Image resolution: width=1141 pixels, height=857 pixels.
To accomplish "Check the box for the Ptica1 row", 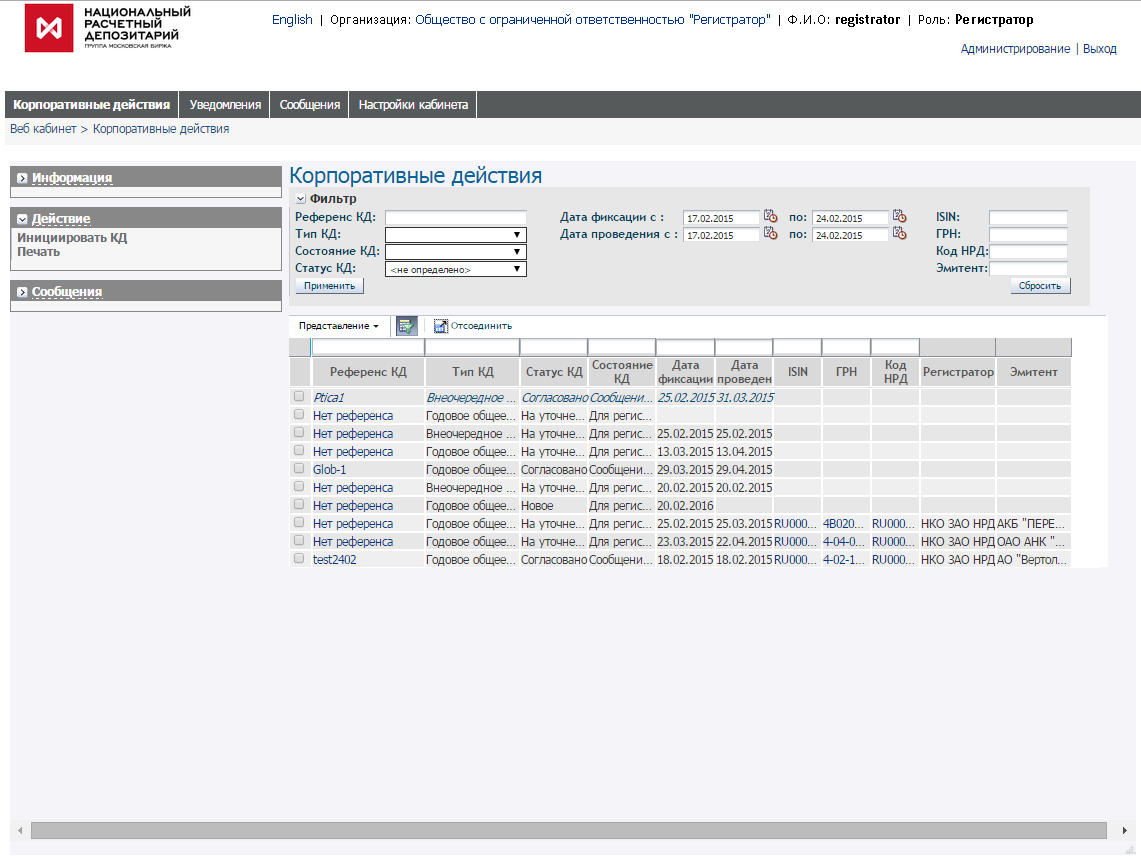I will tap(299, 396).
